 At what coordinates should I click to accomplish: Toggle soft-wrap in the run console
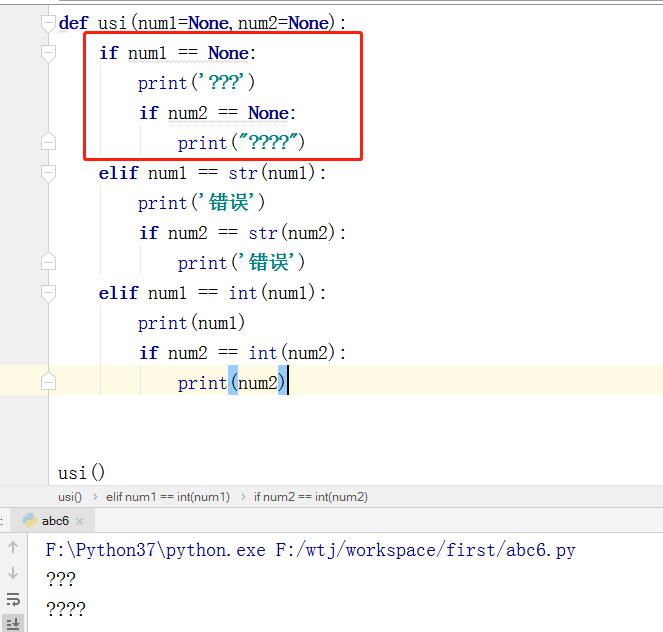[x=13, y=599]
